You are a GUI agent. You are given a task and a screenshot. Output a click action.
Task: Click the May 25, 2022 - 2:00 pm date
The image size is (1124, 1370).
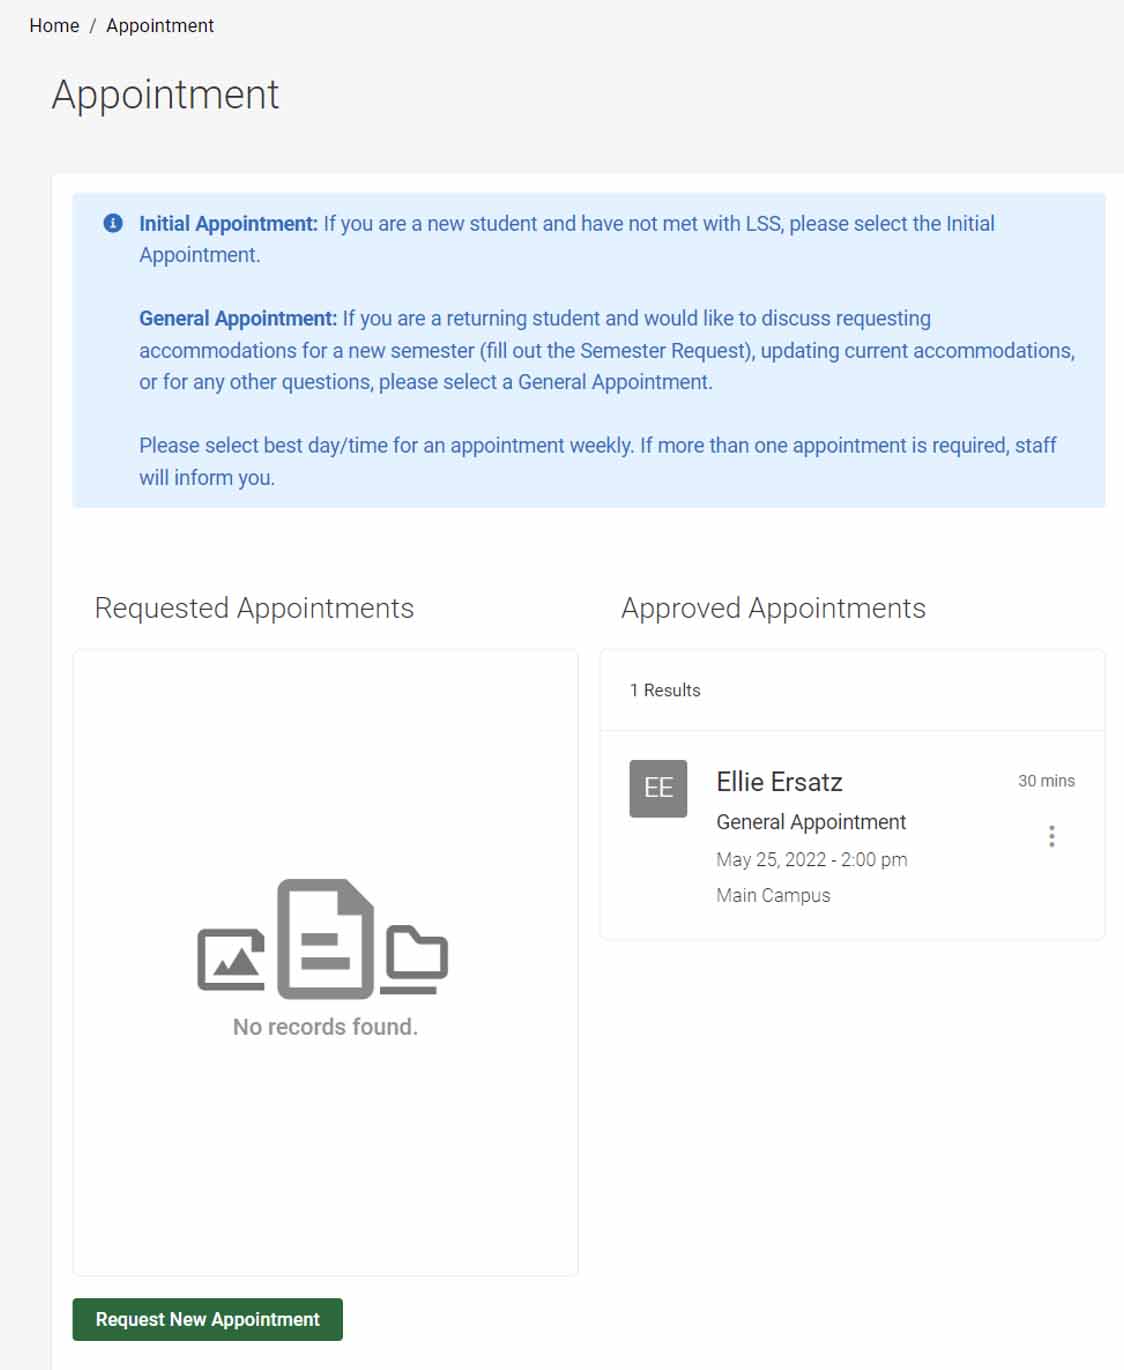tap(812, 860)
